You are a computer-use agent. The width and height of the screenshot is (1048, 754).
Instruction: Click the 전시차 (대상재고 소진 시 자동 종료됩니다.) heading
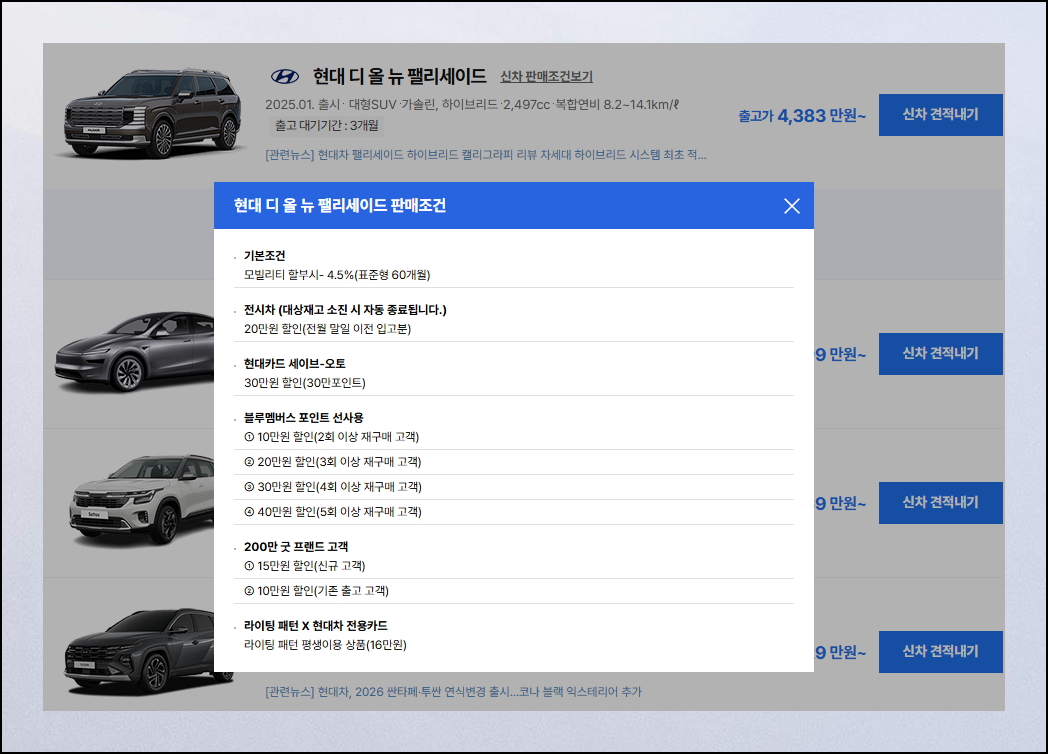tap(345, 310)
